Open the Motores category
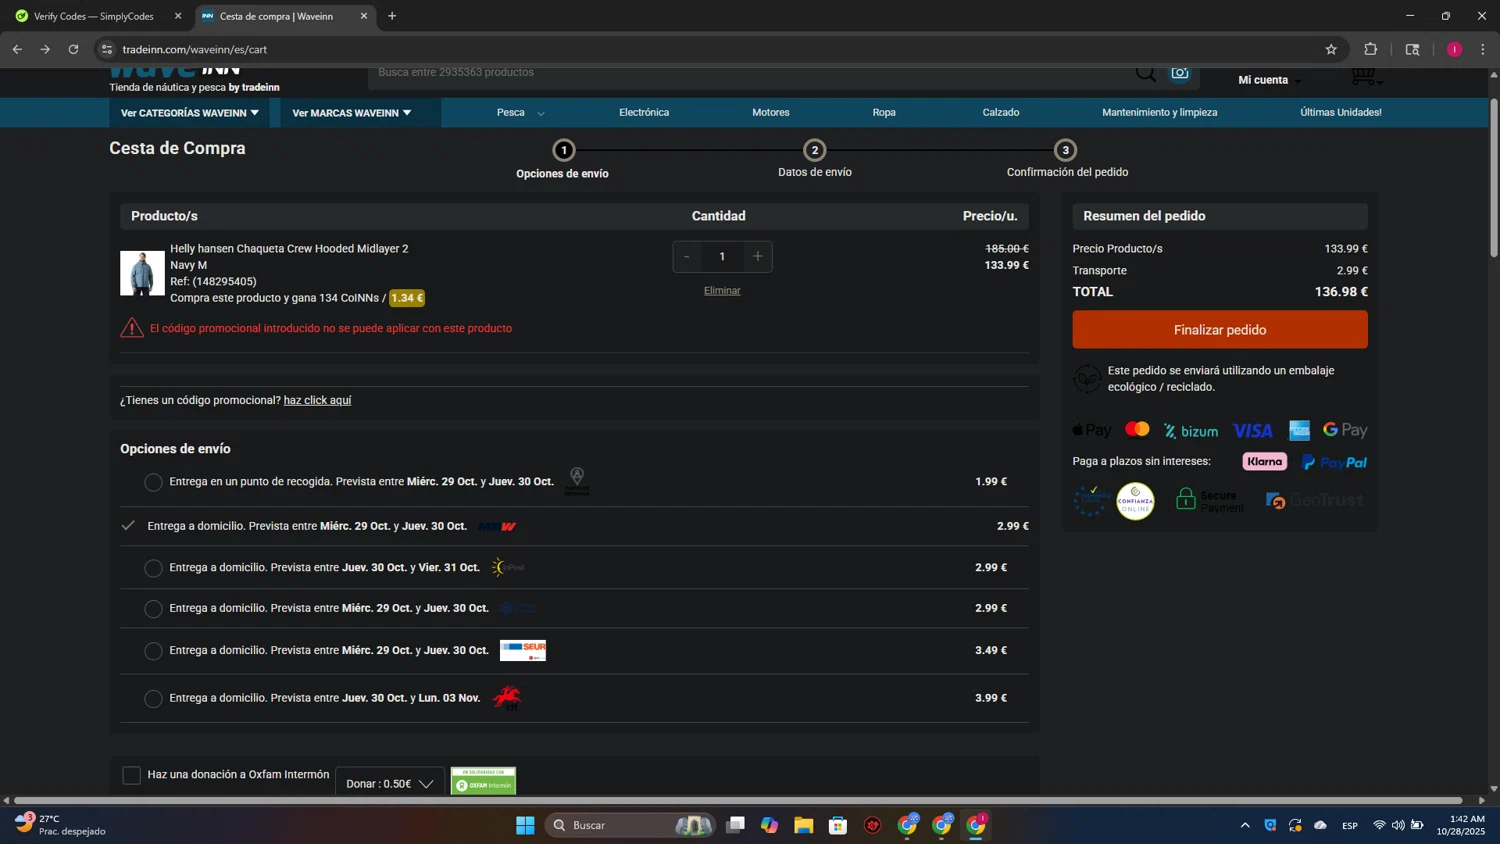 [771, 112]
